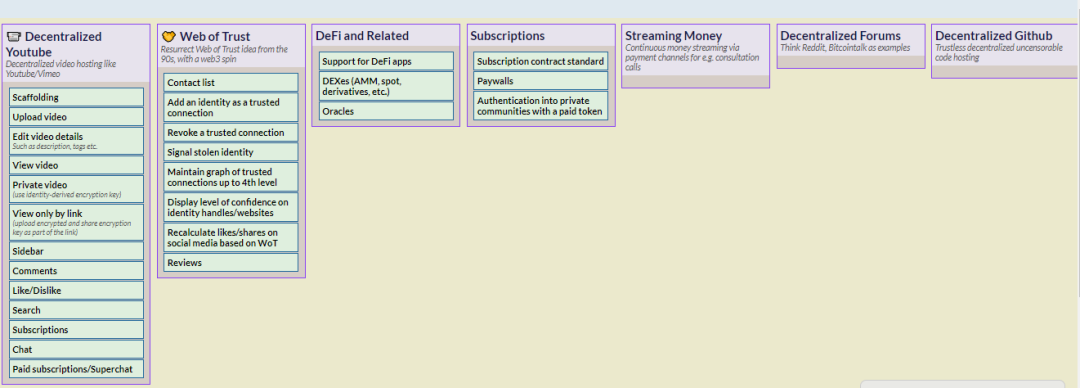Click the Like/Dislike card

point(76,290)
